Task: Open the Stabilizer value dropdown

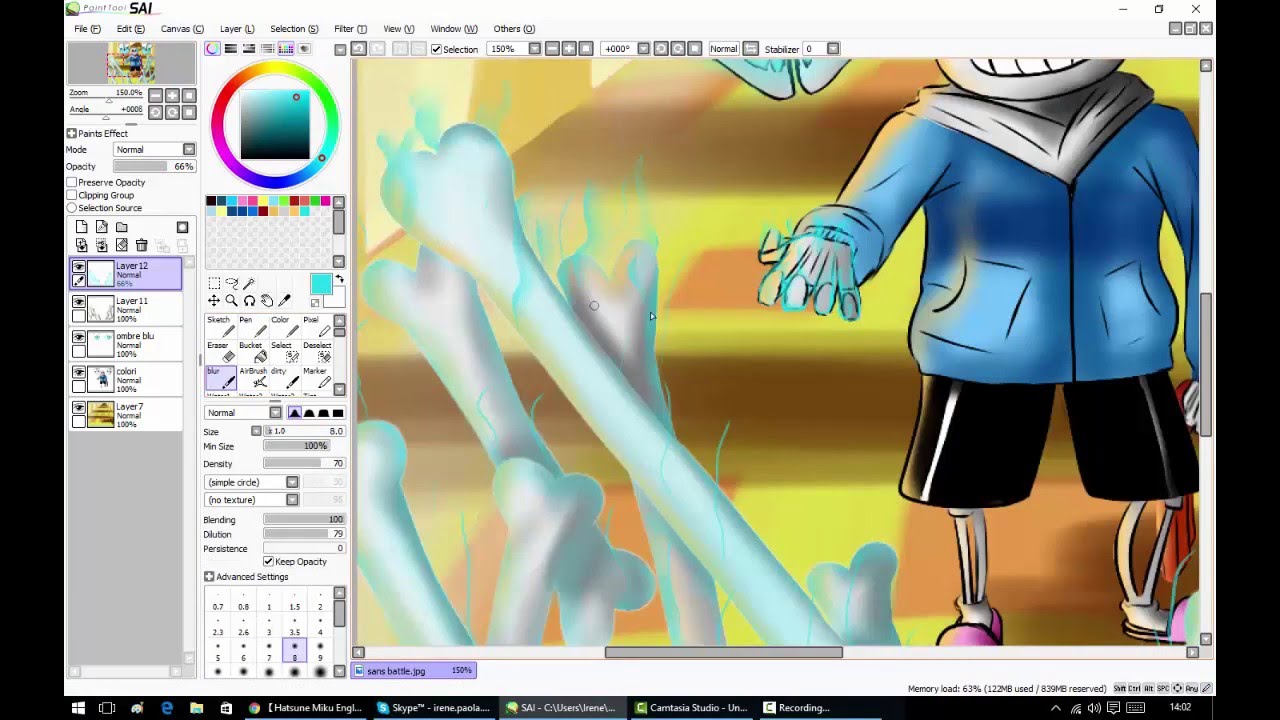Action: pos(833,49)
